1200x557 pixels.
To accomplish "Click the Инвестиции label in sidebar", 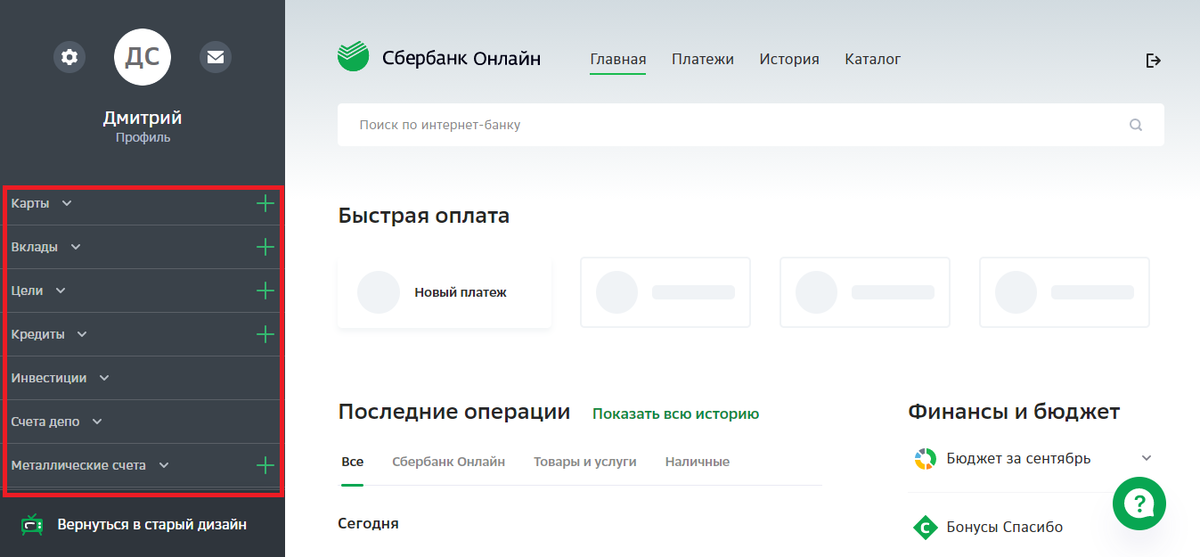I will point(49,378).
